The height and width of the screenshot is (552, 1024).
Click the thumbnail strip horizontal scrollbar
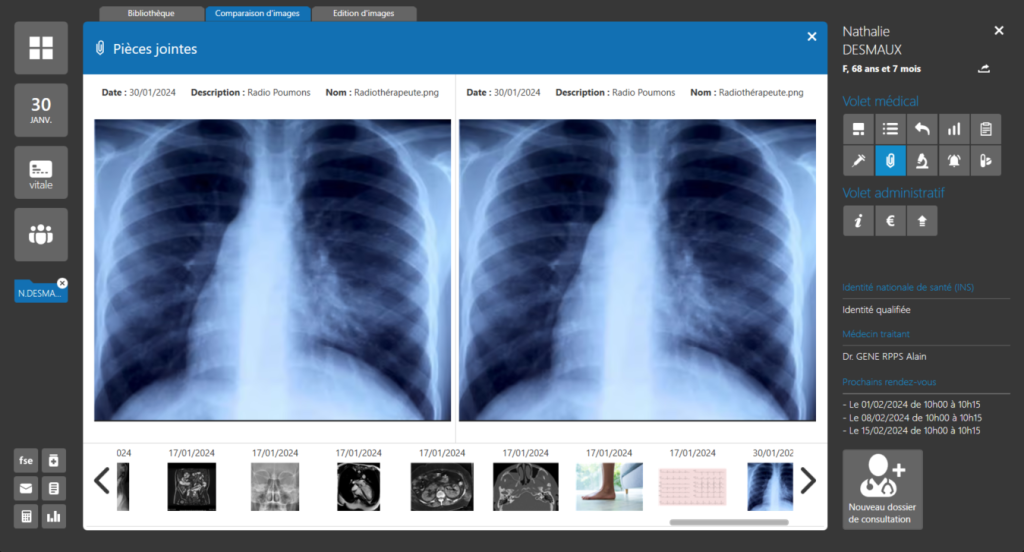(x=729, y=522)
